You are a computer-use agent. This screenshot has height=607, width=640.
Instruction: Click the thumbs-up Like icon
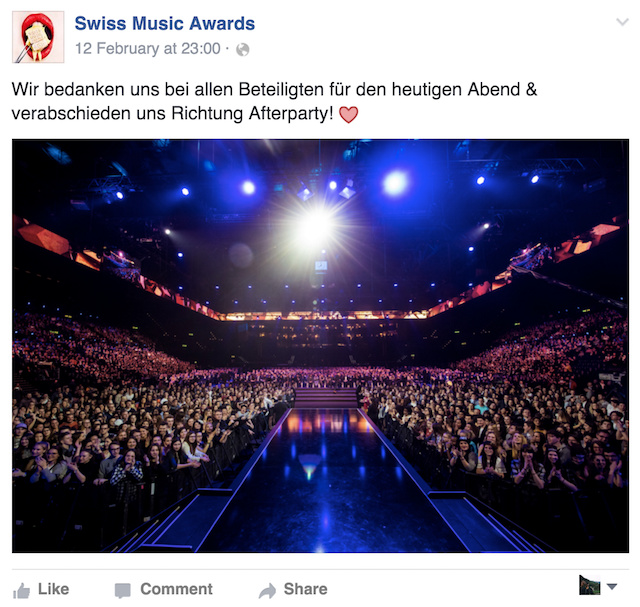pyautogui.click(x=21, y=590)
